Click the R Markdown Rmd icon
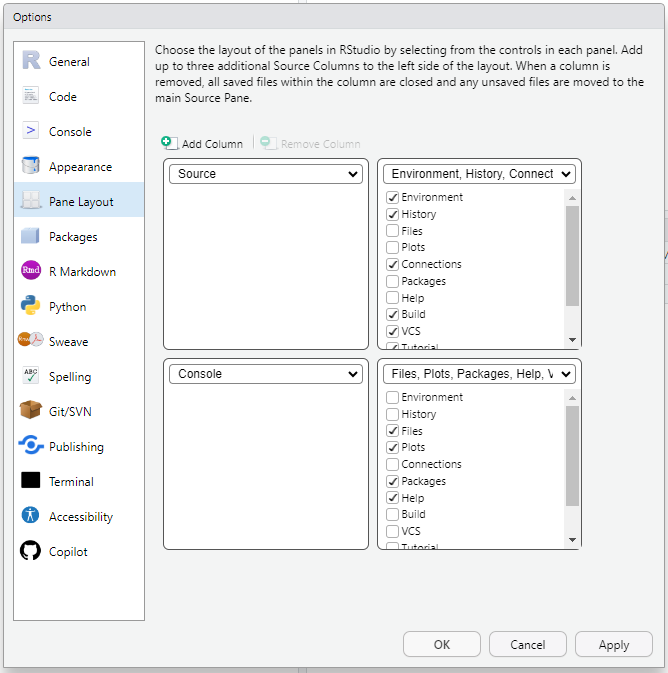Viewport: 668px width, 673px height. point(31,271)
